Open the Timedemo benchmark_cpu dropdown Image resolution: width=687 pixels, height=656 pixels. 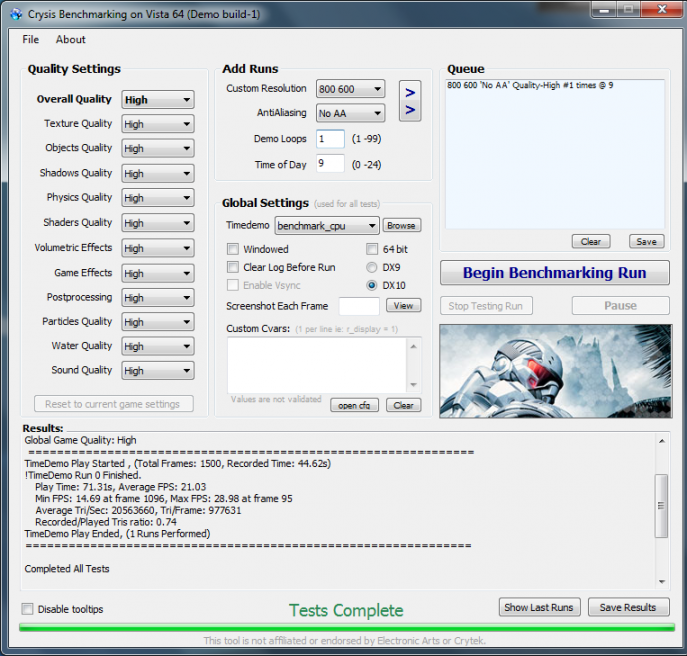pos(327,226)
